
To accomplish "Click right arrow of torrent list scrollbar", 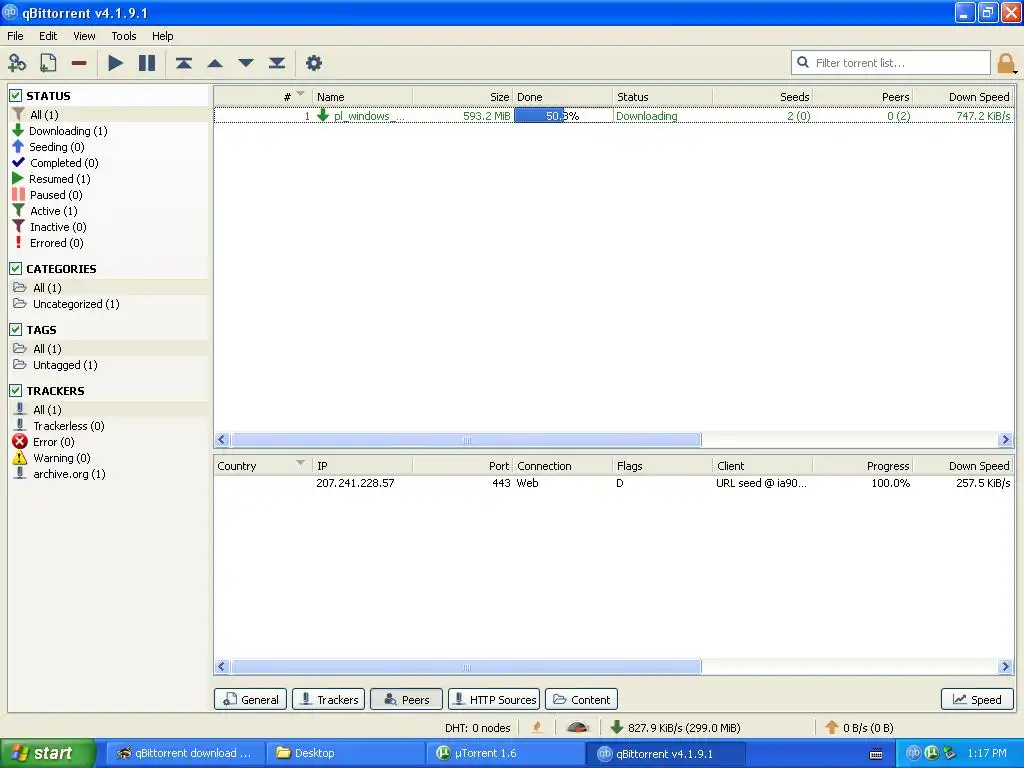I will [1006, 440].
